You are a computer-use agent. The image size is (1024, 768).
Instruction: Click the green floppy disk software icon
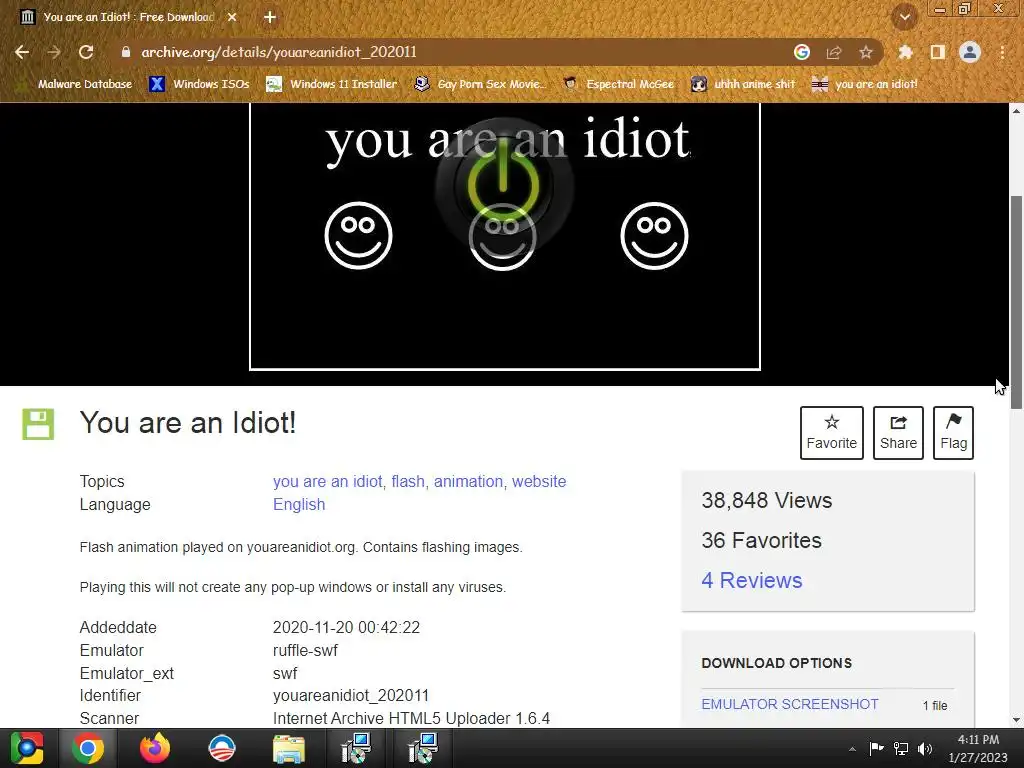pos(39,424)
